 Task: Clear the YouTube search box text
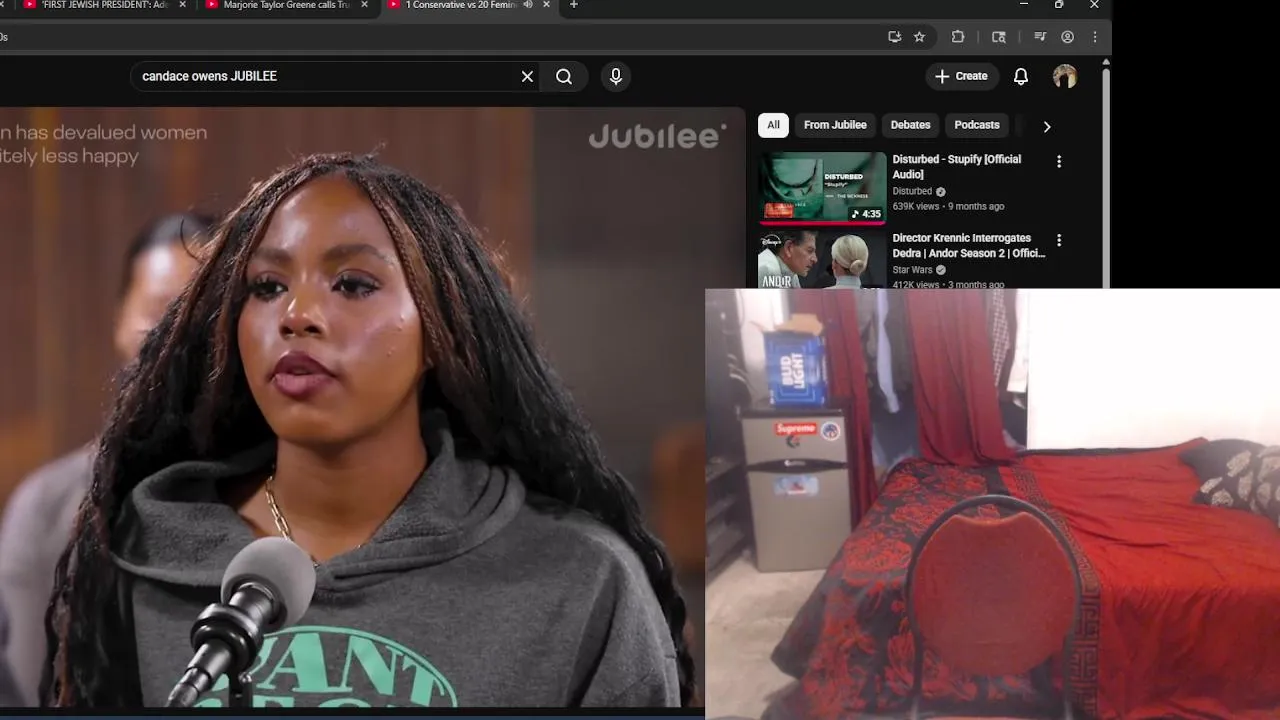tap(527, 77)
